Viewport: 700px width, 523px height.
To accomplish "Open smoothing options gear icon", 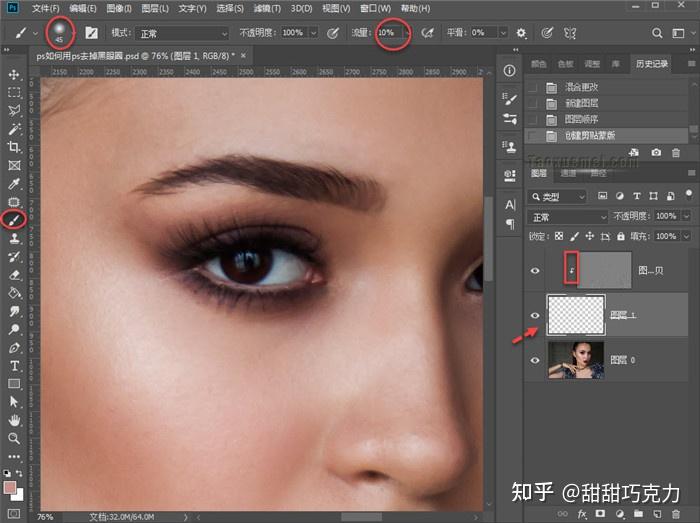I will point(521,33).
